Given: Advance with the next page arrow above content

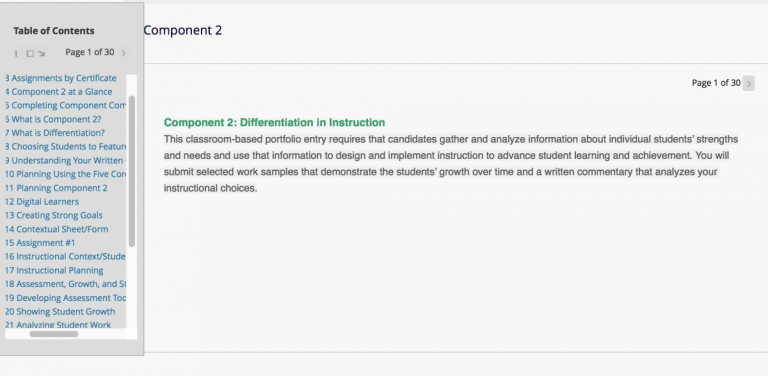Looking at the screenshot, I should point(748,84).
